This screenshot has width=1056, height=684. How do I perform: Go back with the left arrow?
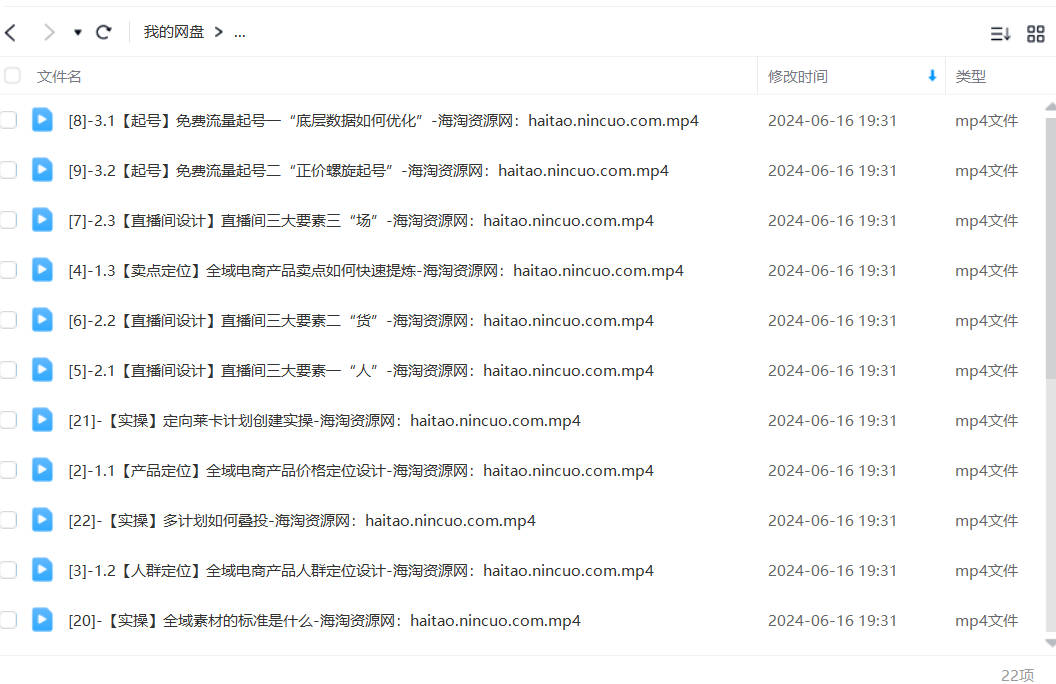tap(11, 32)
